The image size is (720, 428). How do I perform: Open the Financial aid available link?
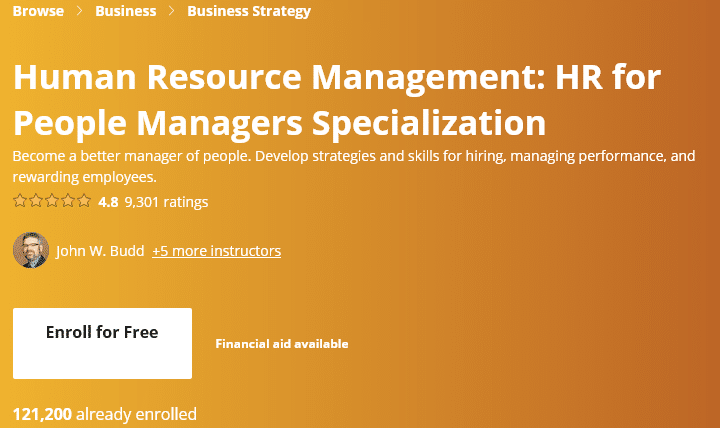tap(282, 344)
